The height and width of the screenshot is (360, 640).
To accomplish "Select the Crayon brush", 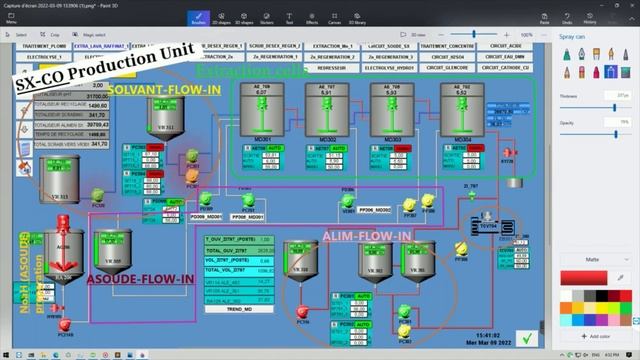I will [x=596, y=72].
